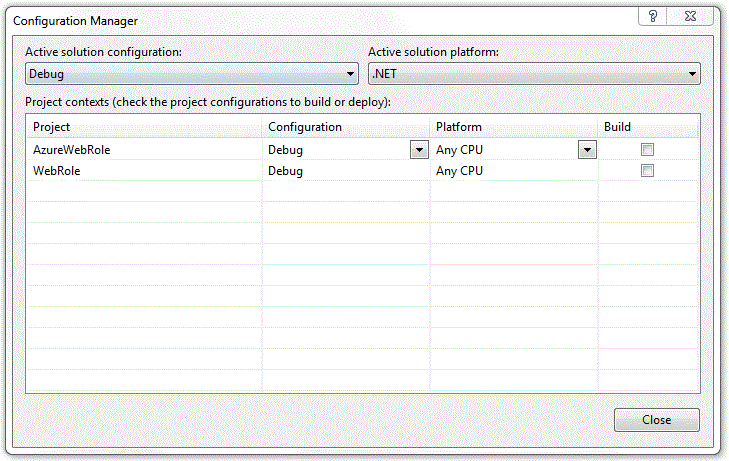Click the Project column header
This screenshot has height=461, width=729.
144,127
